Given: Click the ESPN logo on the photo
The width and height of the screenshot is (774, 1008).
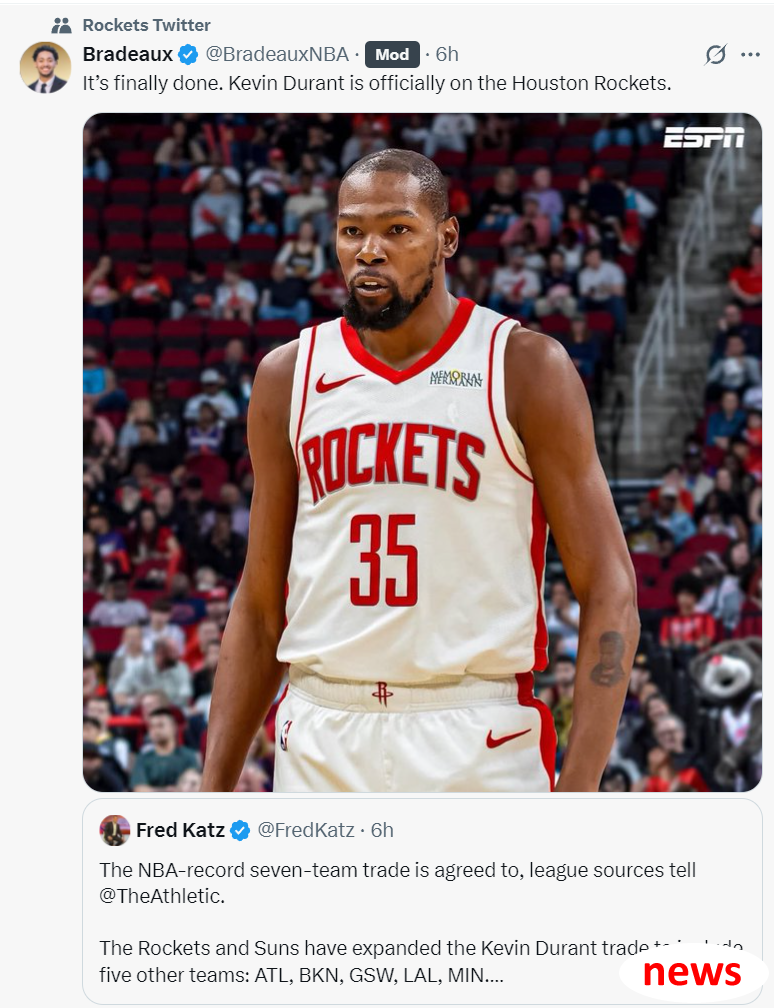Looking at the screenshot, I should 704,137.
